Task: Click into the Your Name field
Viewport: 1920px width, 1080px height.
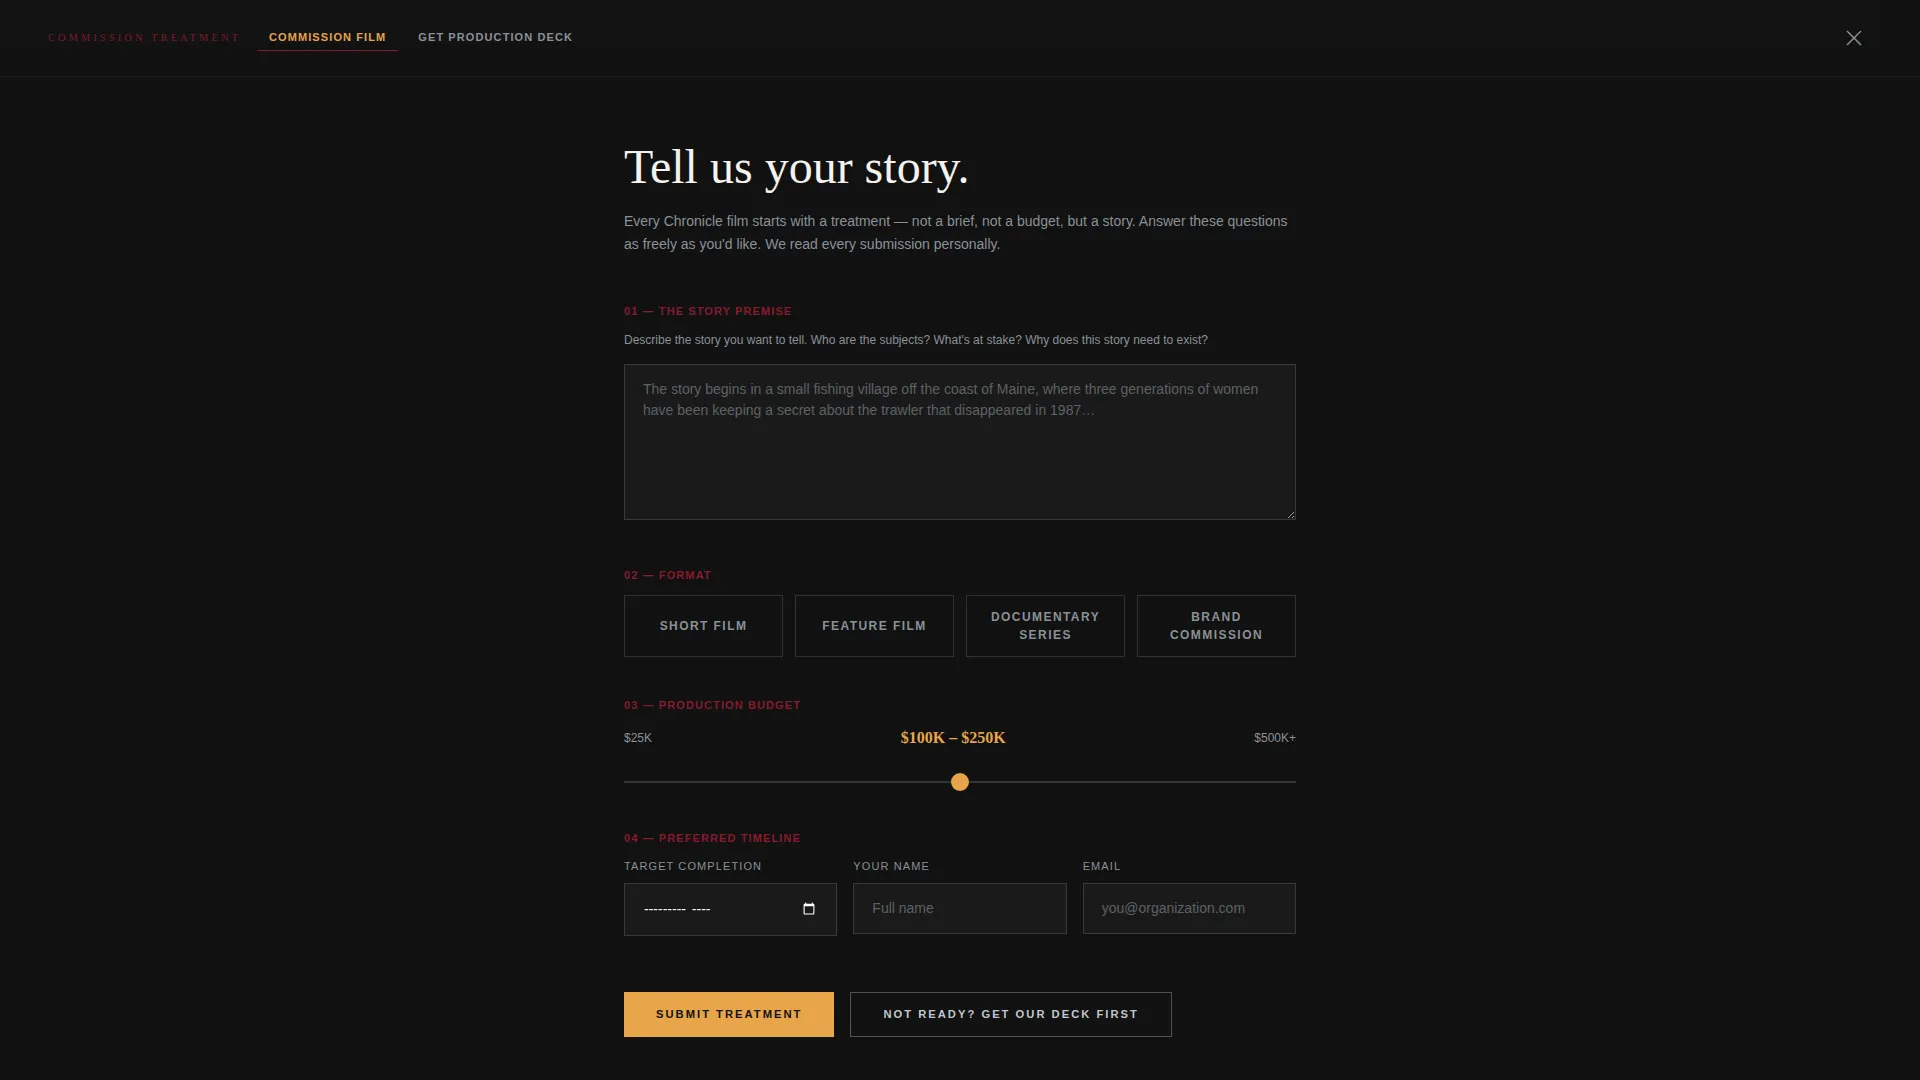Action: click(959, 908)
